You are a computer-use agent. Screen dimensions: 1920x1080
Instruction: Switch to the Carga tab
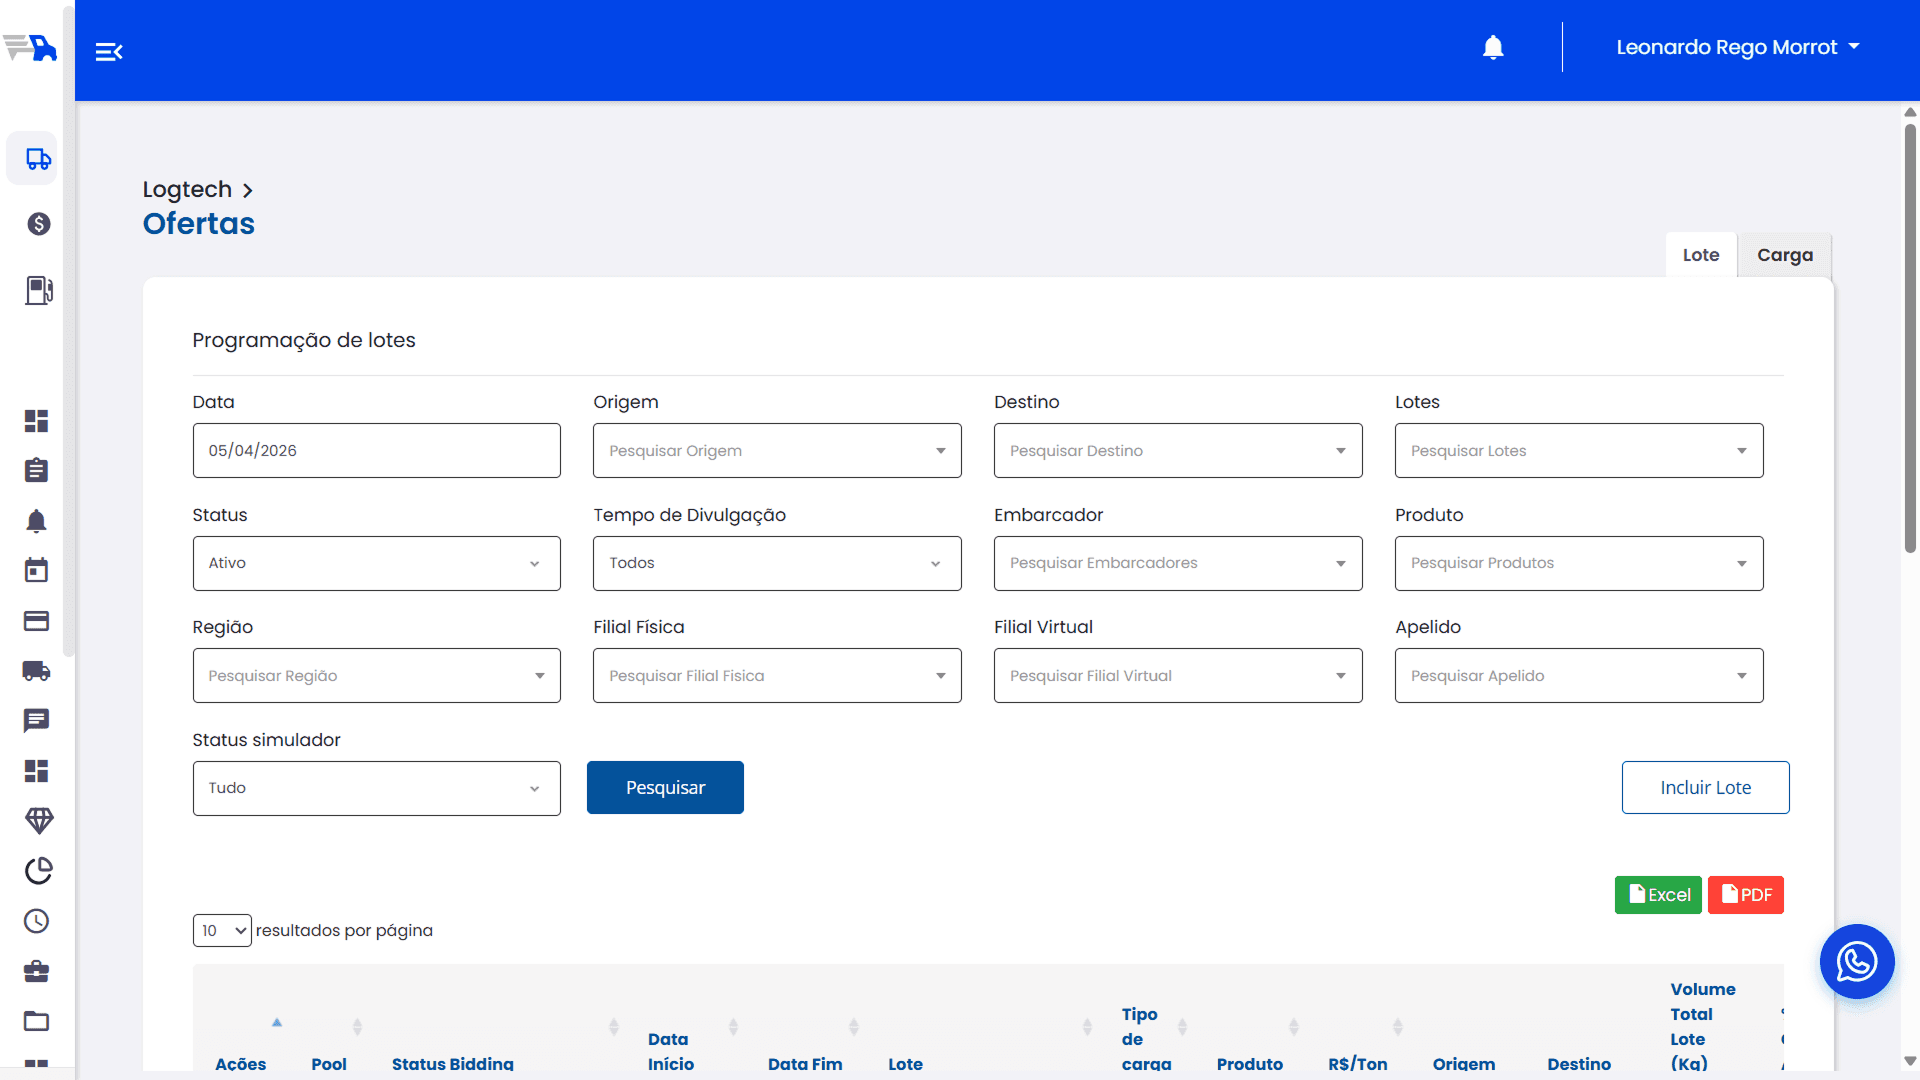pos(1784,256)
